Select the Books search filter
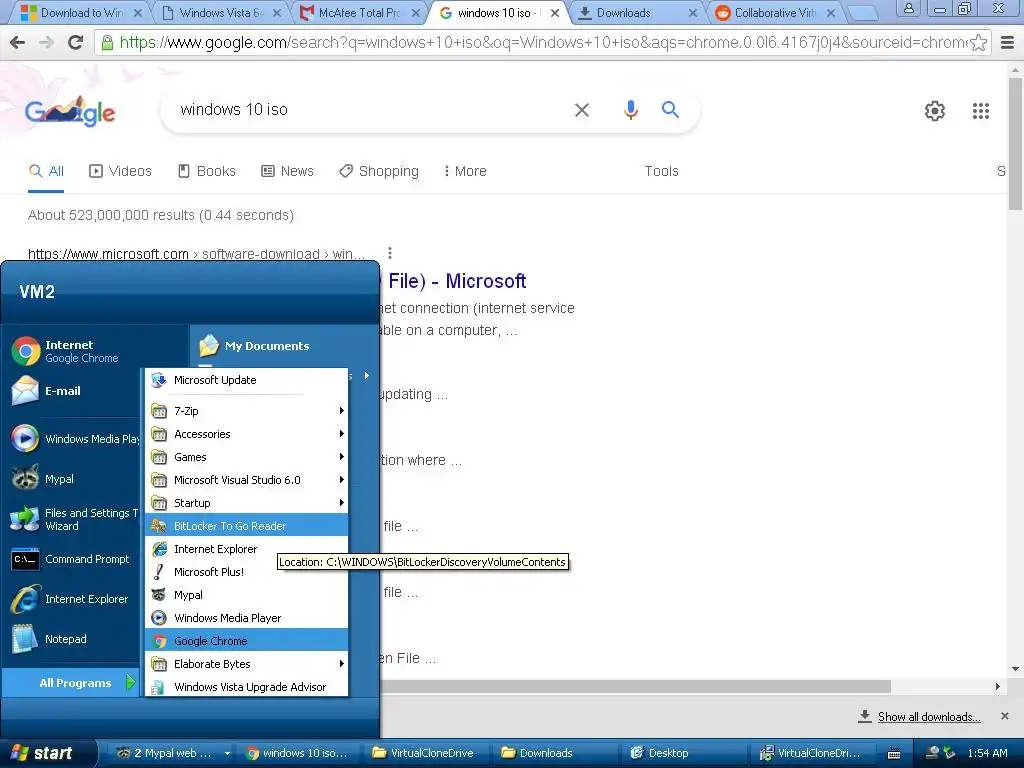Image resolution: width=1024 pixels, height=768 pixels. [x=206, y=171]
